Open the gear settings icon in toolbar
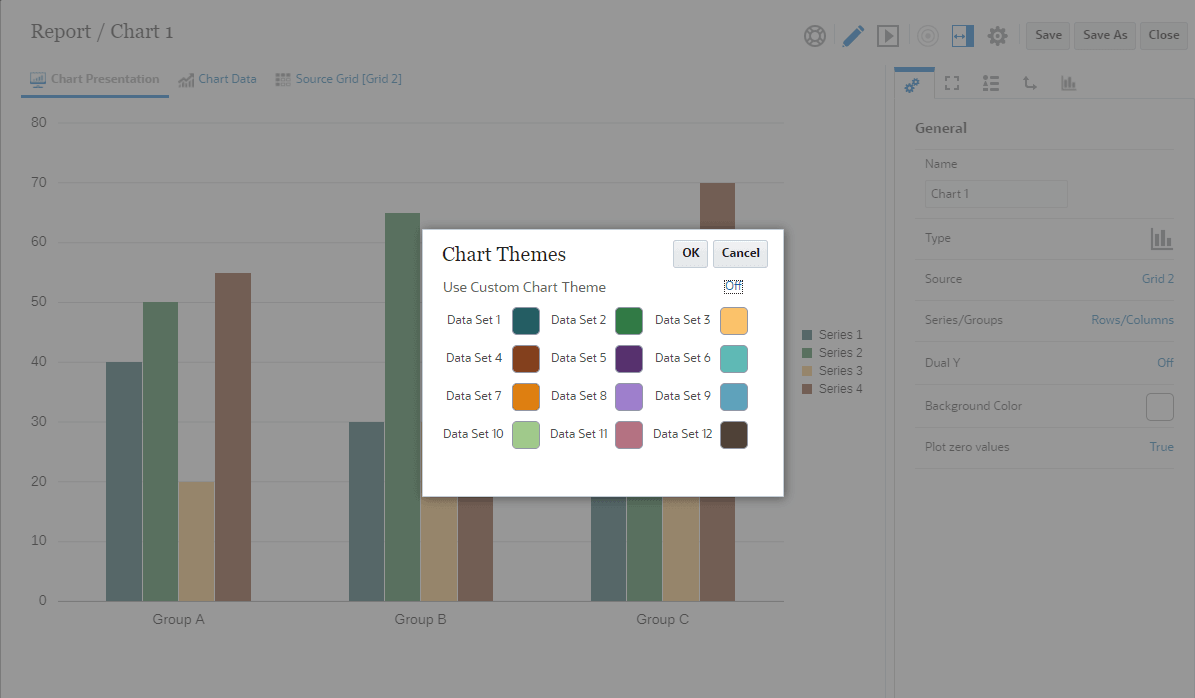1195x698 pixels. pyautogui.click(x=997, y=36)
